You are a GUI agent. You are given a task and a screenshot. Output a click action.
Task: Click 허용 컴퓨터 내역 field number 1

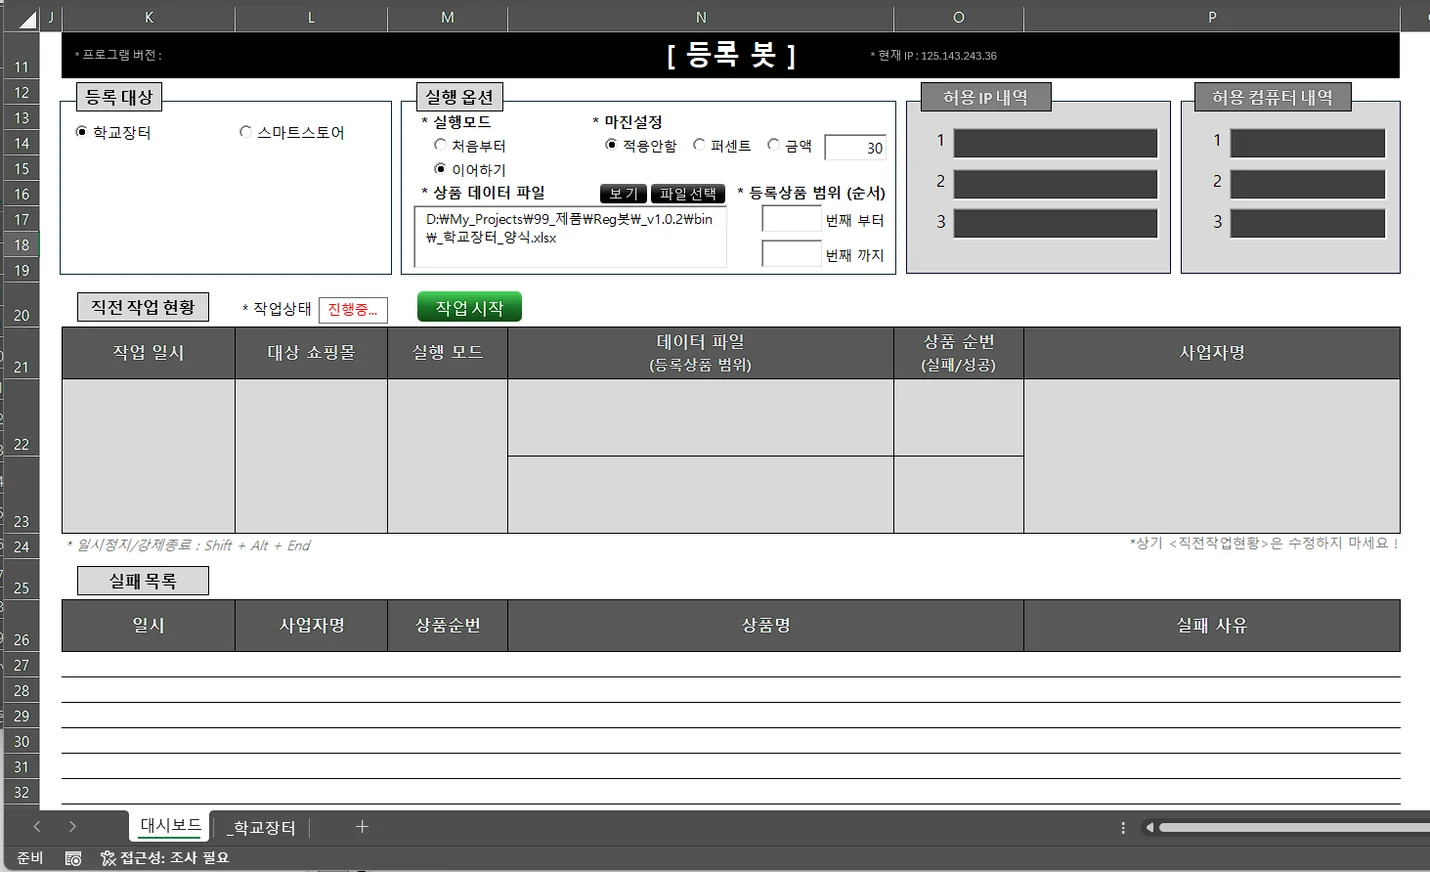click(x=1307, y=143)
